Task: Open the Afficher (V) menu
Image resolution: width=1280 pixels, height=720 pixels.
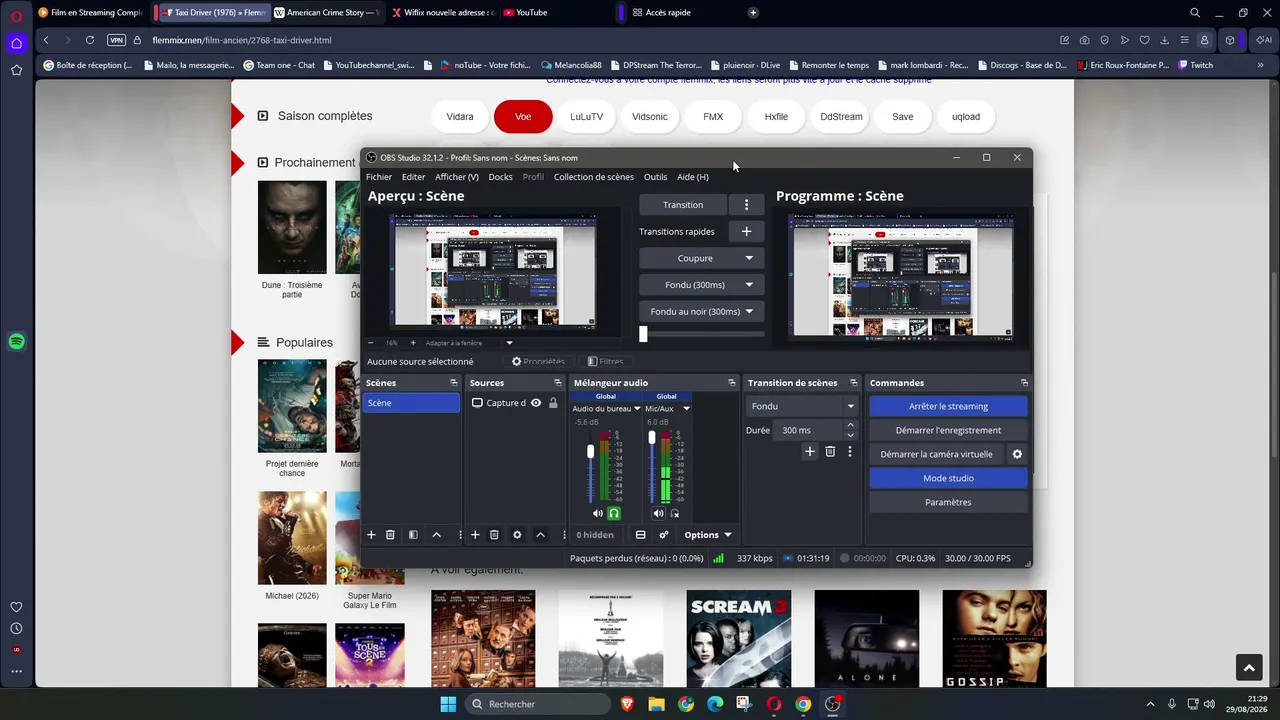Action: 457,177
